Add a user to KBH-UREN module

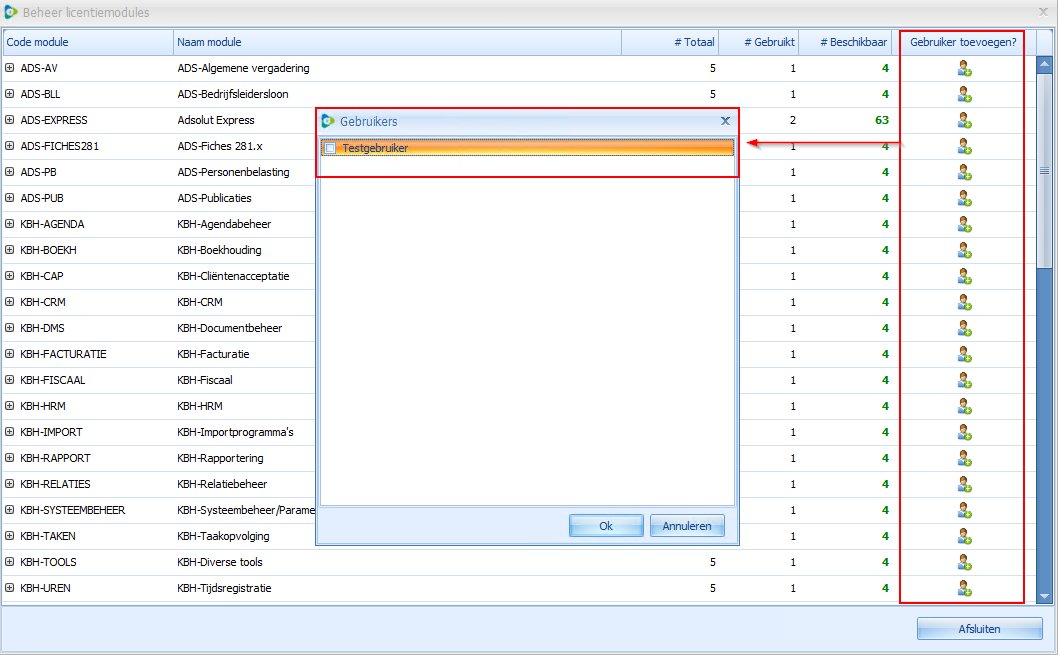click(964, 588)
